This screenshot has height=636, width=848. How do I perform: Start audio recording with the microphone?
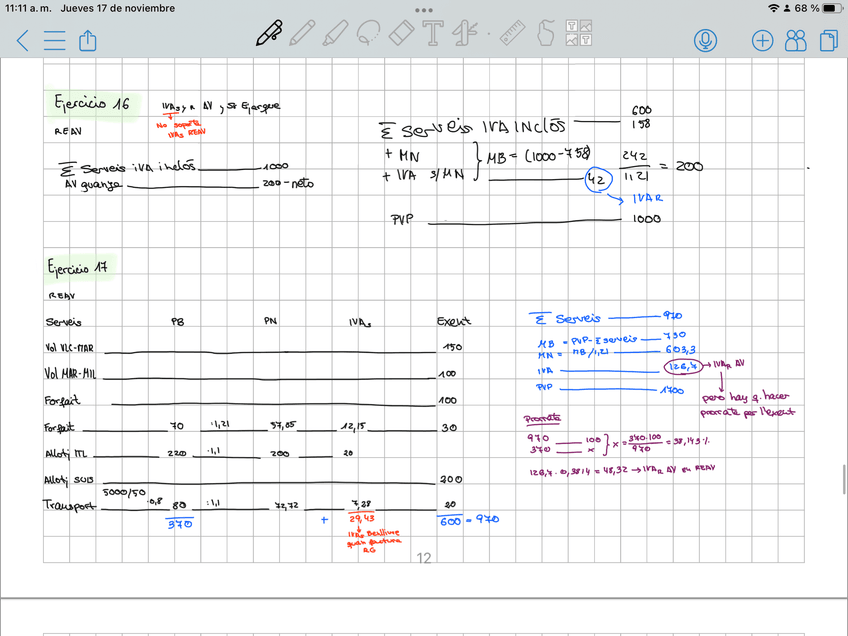click(x=707, y=40)
